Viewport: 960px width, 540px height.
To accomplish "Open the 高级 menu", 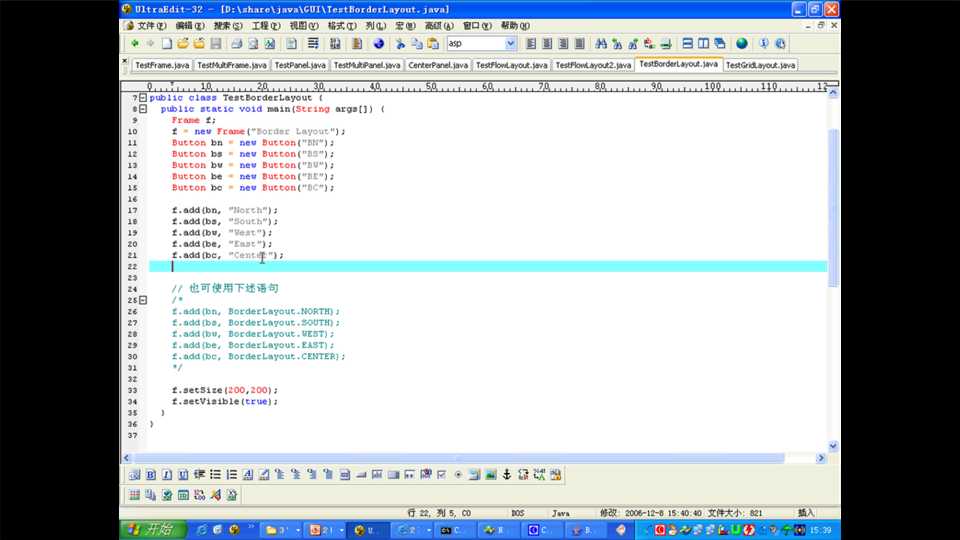I will tap(439, 26).
